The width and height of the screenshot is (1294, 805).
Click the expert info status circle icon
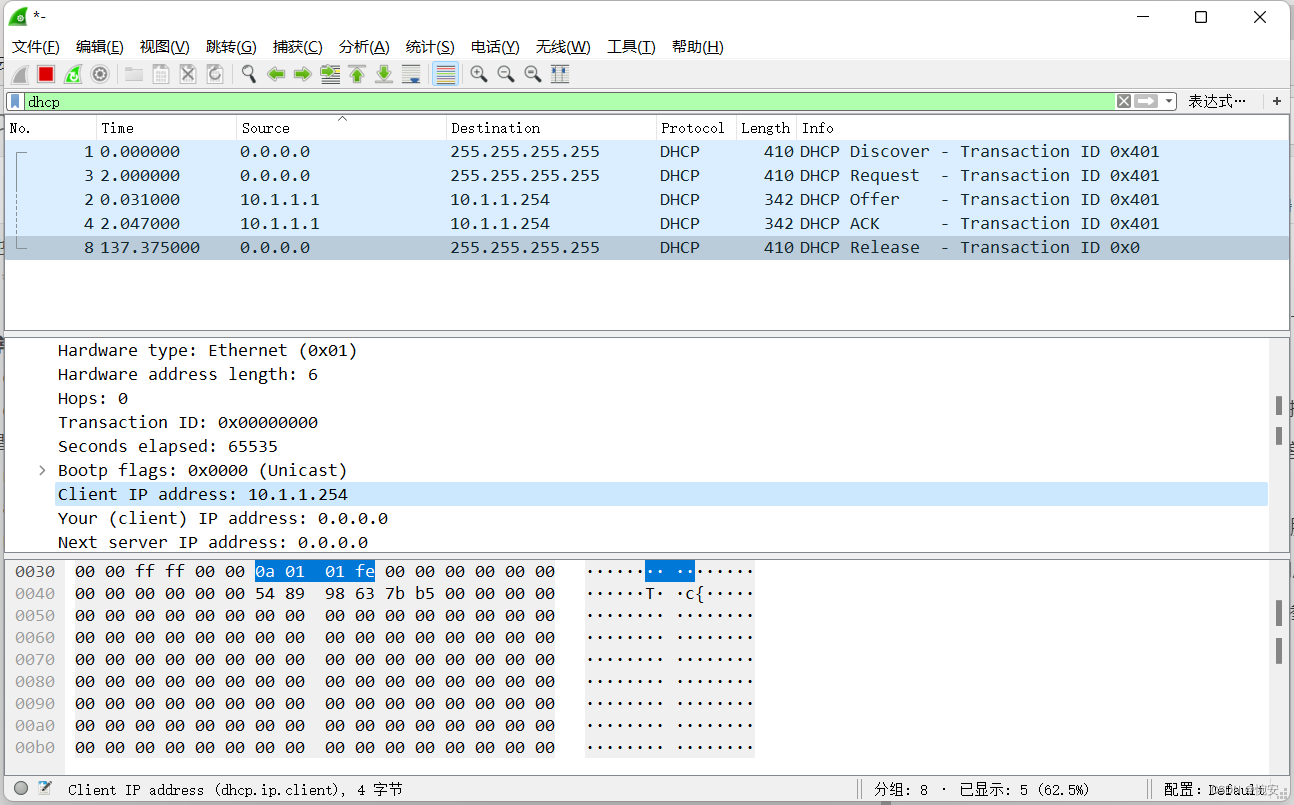click(21, 788)
